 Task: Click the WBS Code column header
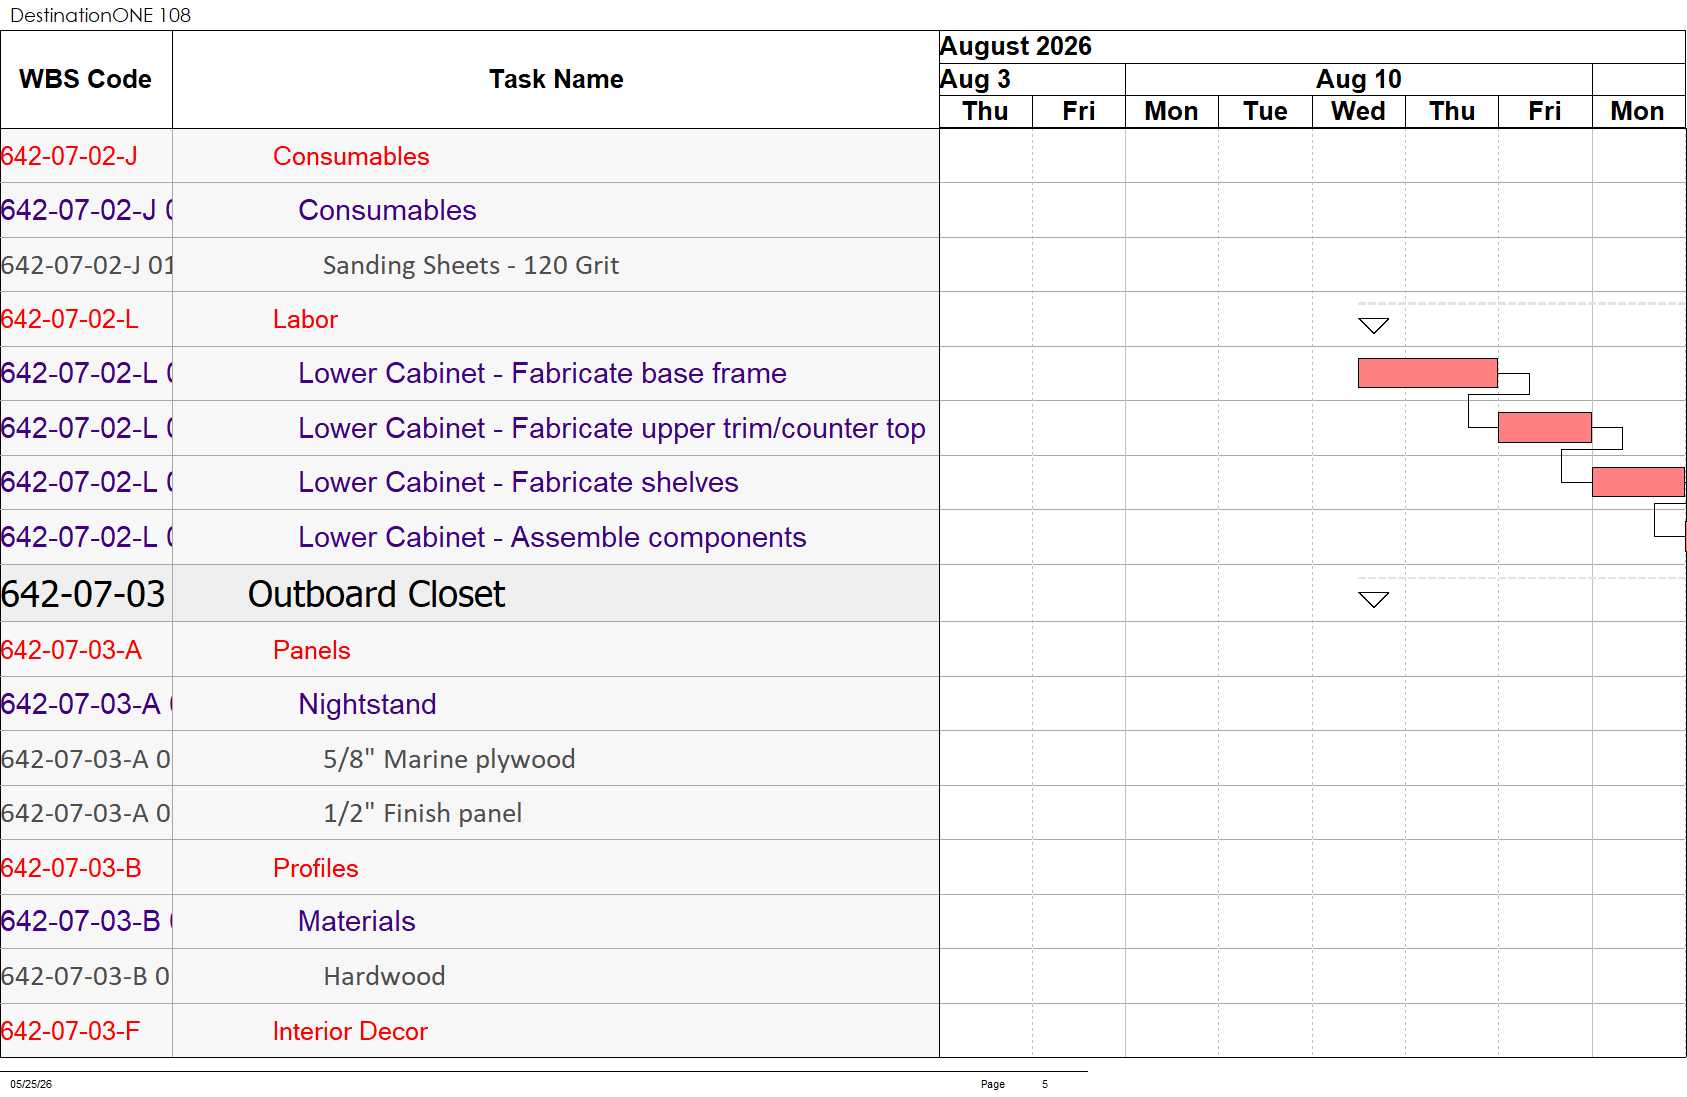pyautogui.click(x=86, y=79)
